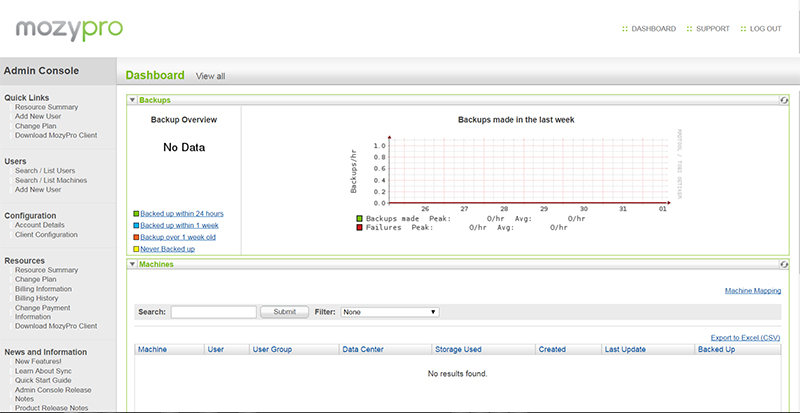Sort table by Backed Up column
The height and width of the screenshot is (413, 800).
(716, 350)
